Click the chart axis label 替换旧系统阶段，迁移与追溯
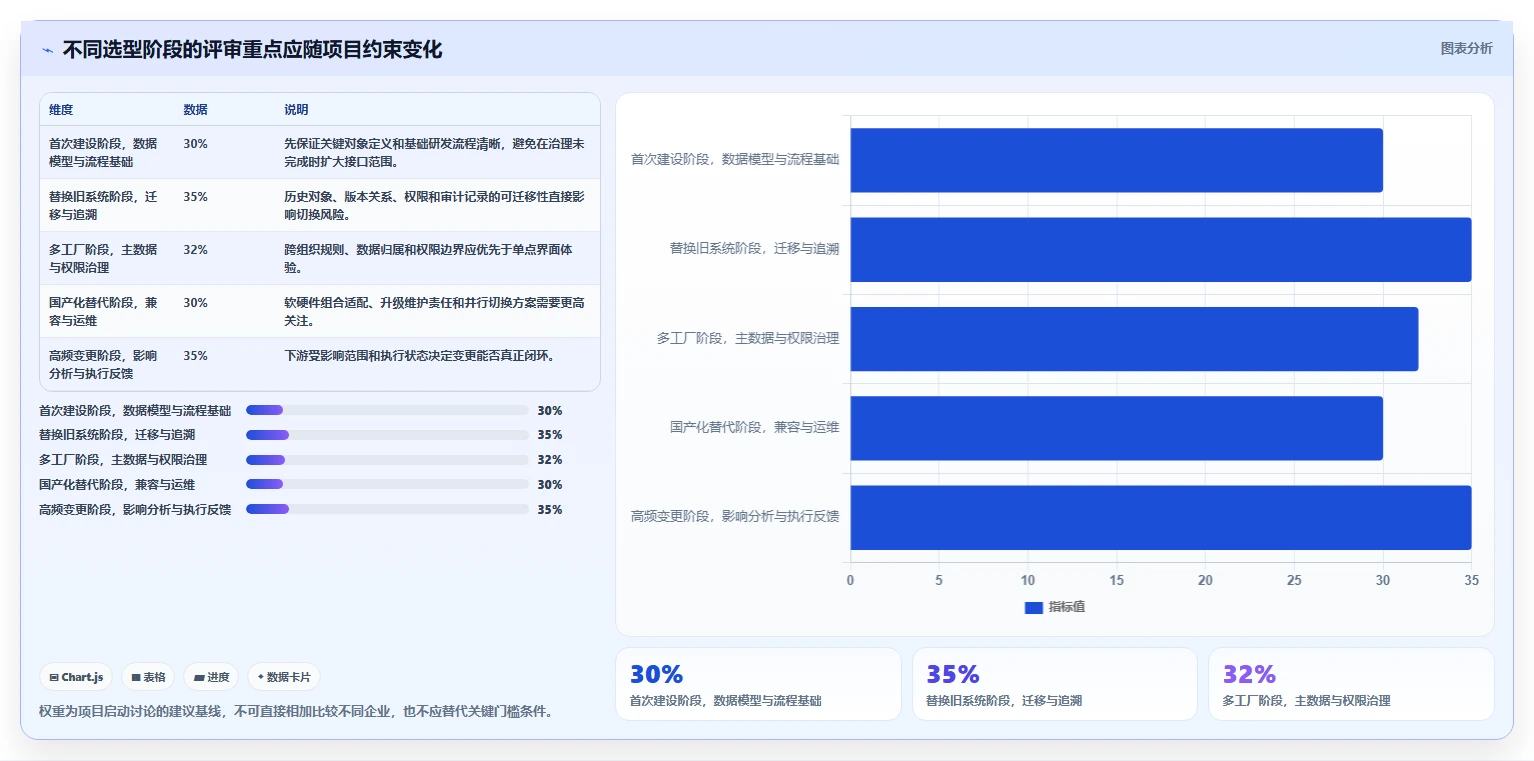1534x761 pixels. click(755, 248)
